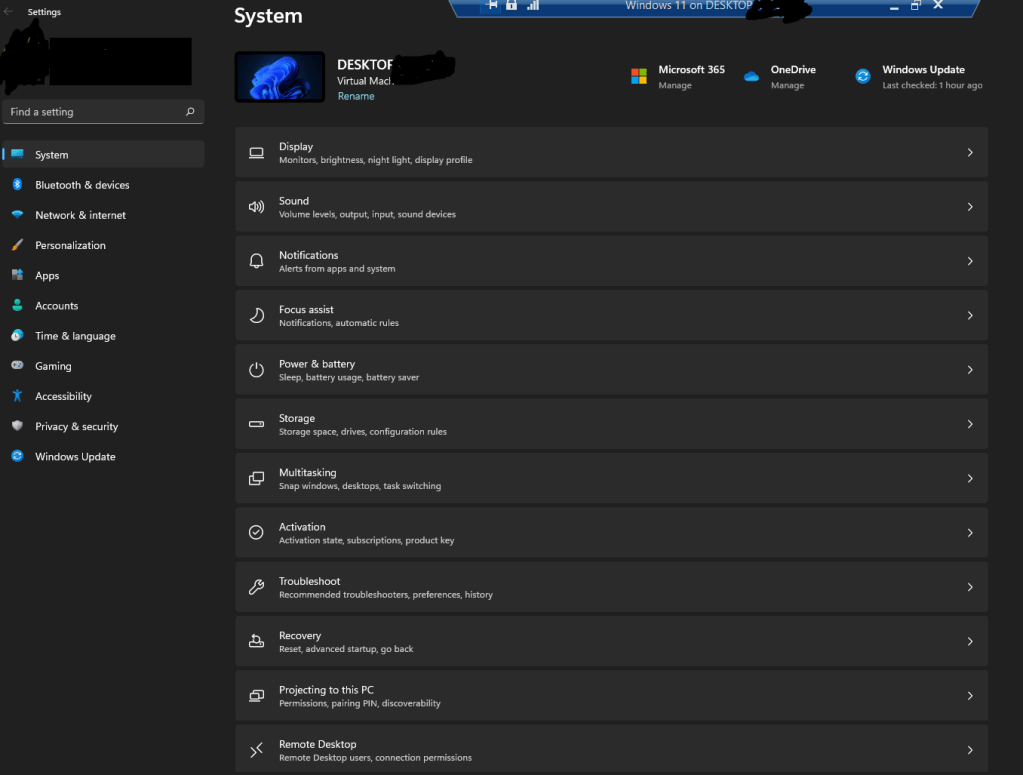Screen dimensions: 1023x775
Task: Click the Microsoft 365 logo icon
Action: [x=639, y=77]
